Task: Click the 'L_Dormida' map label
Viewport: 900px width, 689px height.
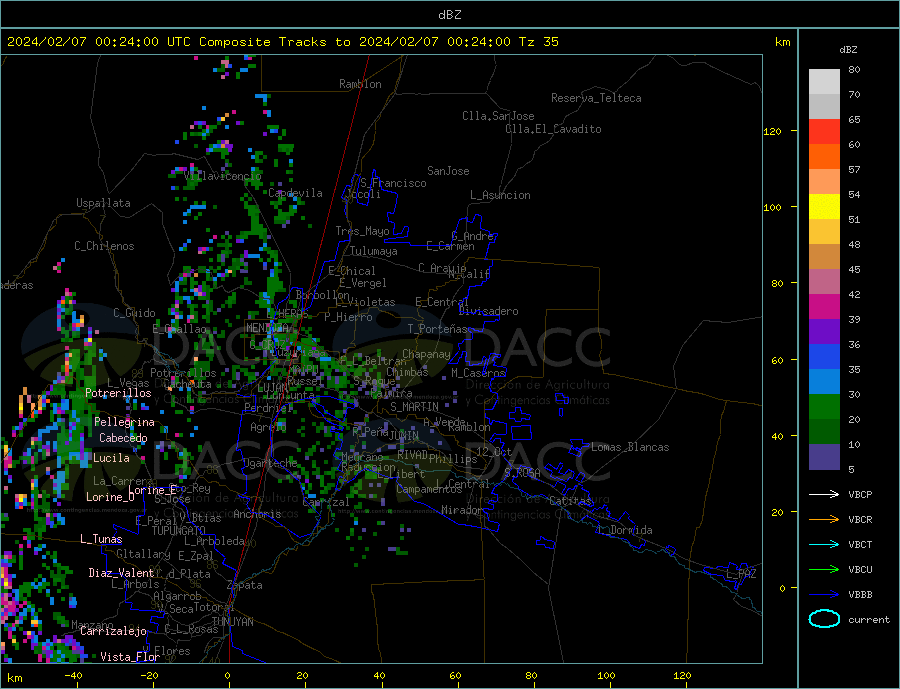Action: click(x=626, y=530)
